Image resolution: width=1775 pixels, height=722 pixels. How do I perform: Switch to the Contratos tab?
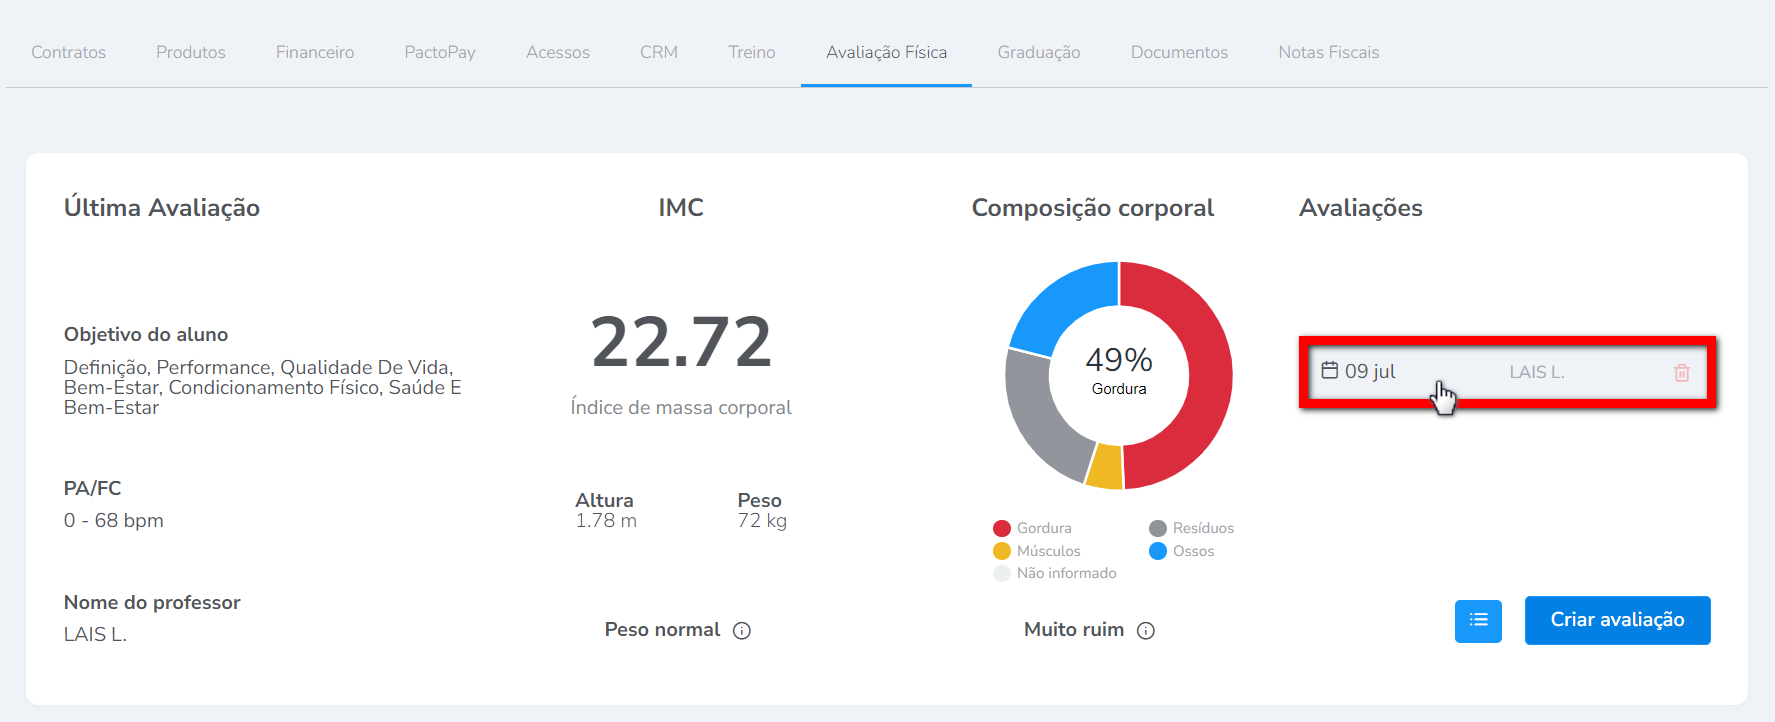click(x=68, y=52)
